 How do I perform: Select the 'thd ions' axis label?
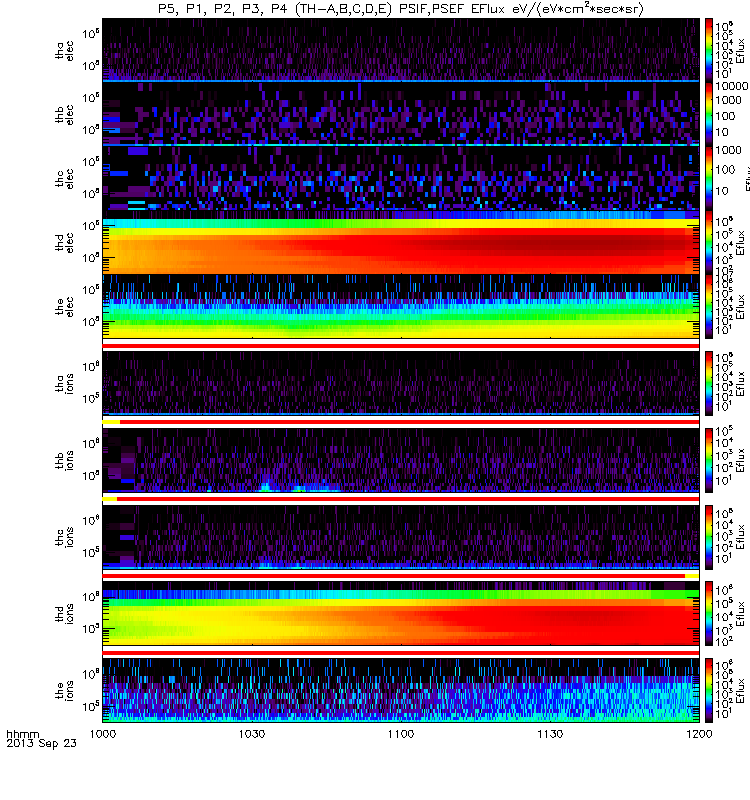(x=65, y=614)
